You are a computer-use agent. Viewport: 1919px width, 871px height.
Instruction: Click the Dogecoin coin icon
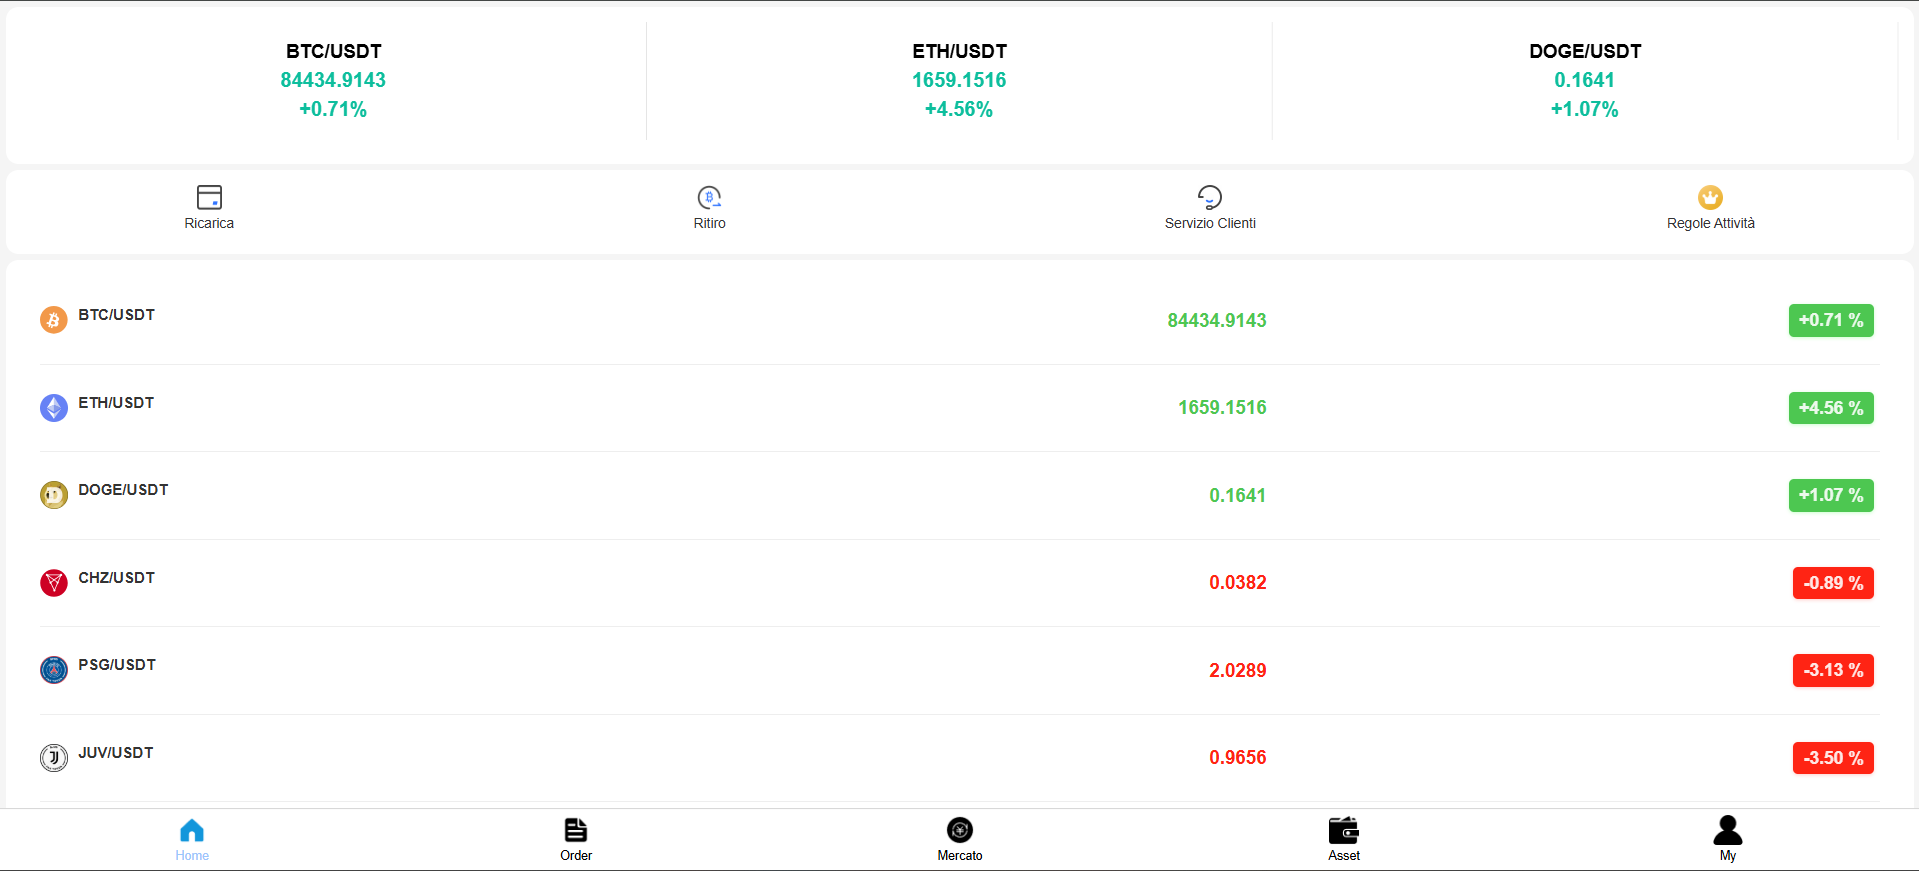click(54, 495)
